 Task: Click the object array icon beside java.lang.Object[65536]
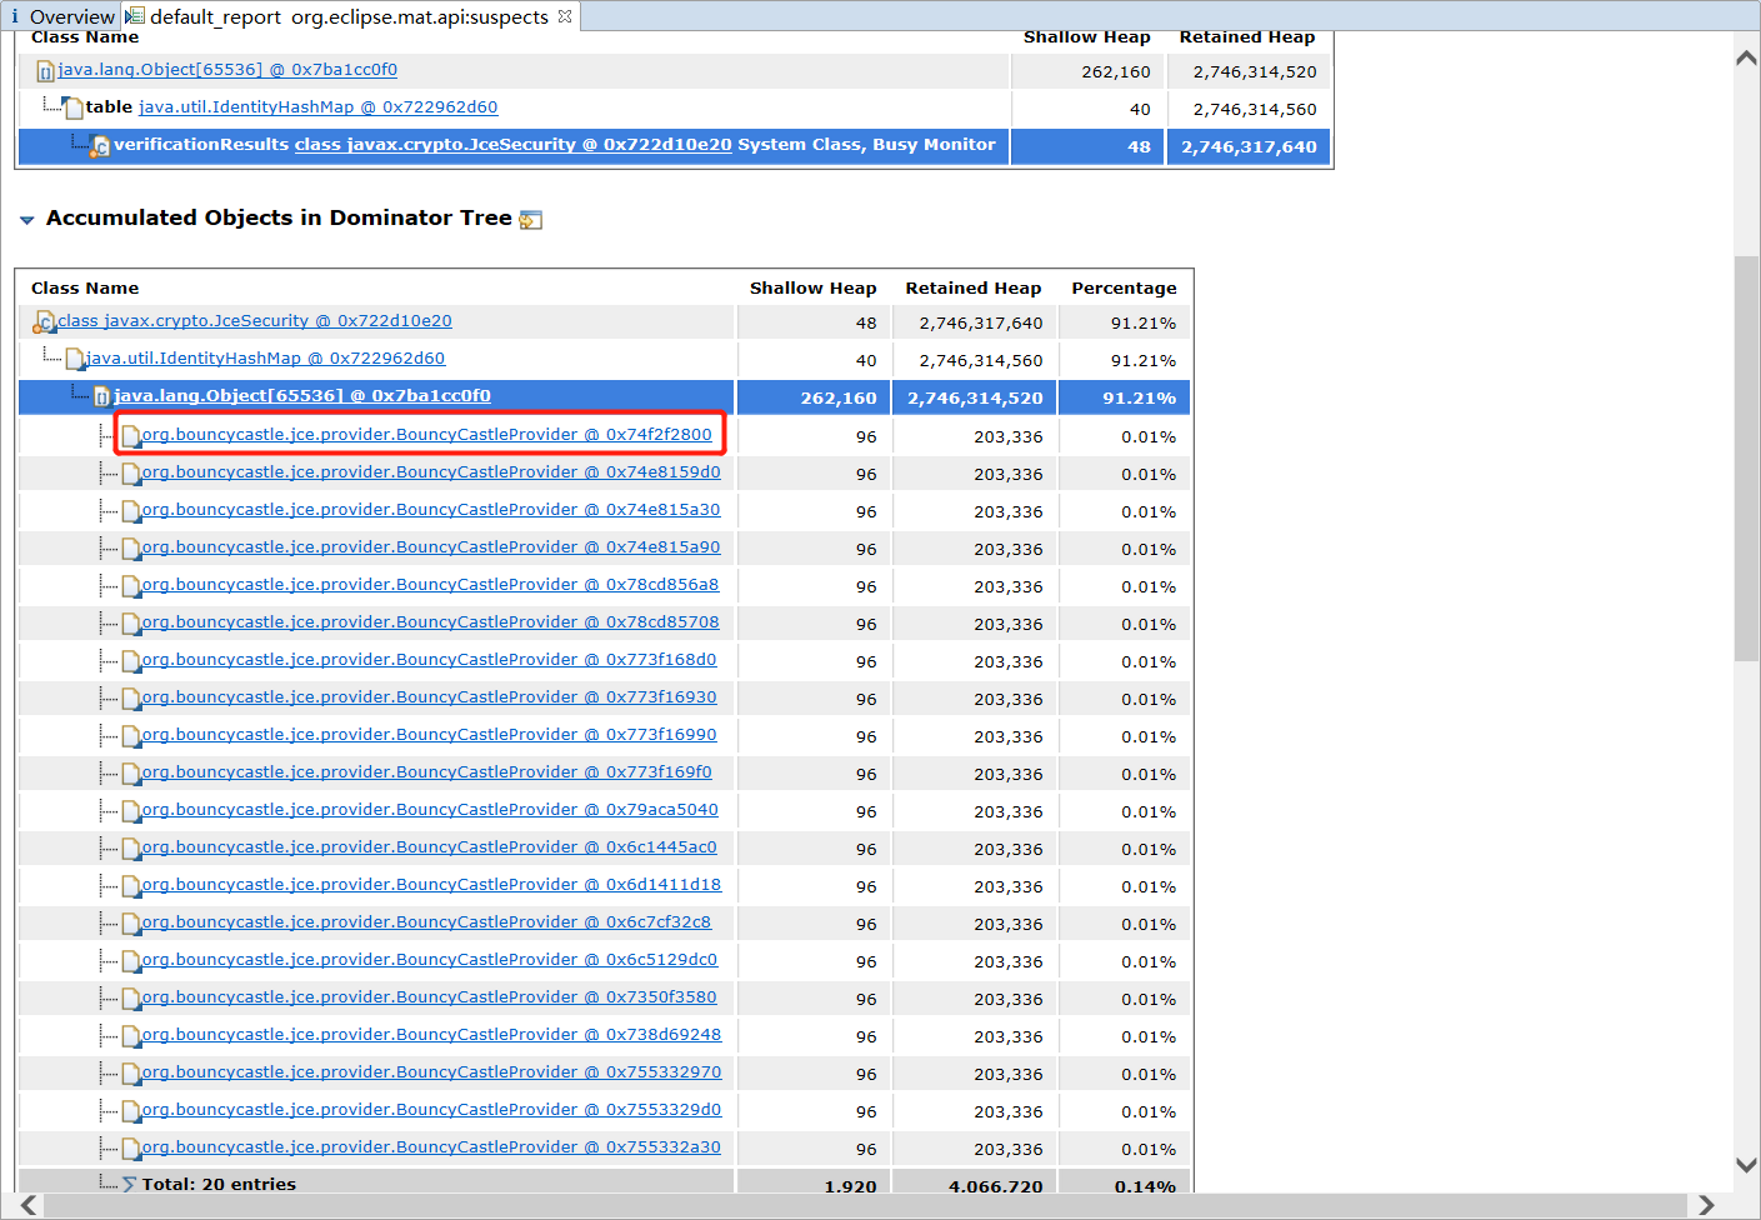click(103, 396)
